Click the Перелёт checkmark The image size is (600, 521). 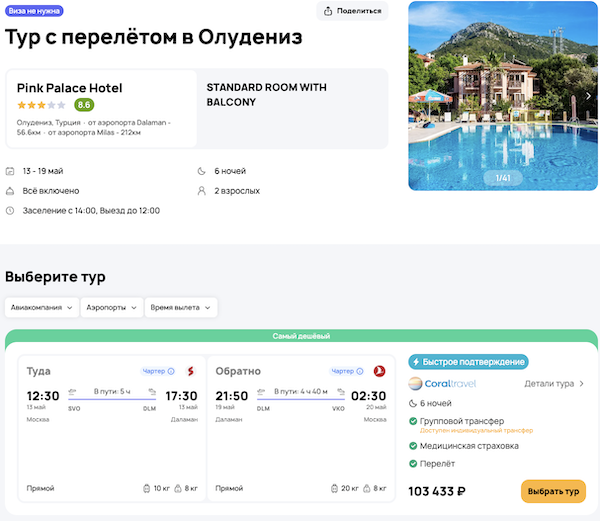pos(413,464)
